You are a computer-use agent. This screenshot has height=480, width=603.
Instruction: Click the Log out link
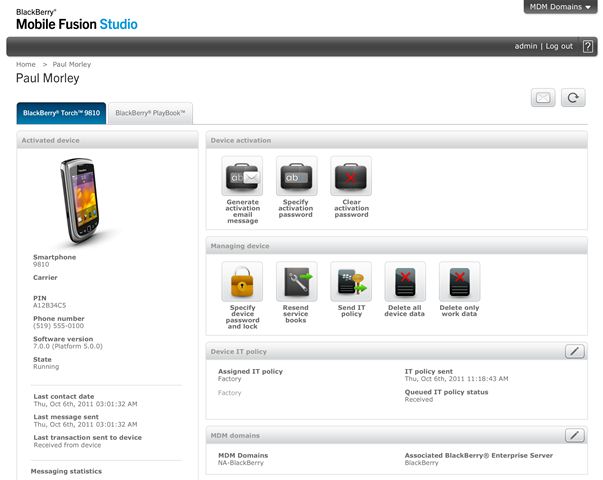click(x=559, y=46)
